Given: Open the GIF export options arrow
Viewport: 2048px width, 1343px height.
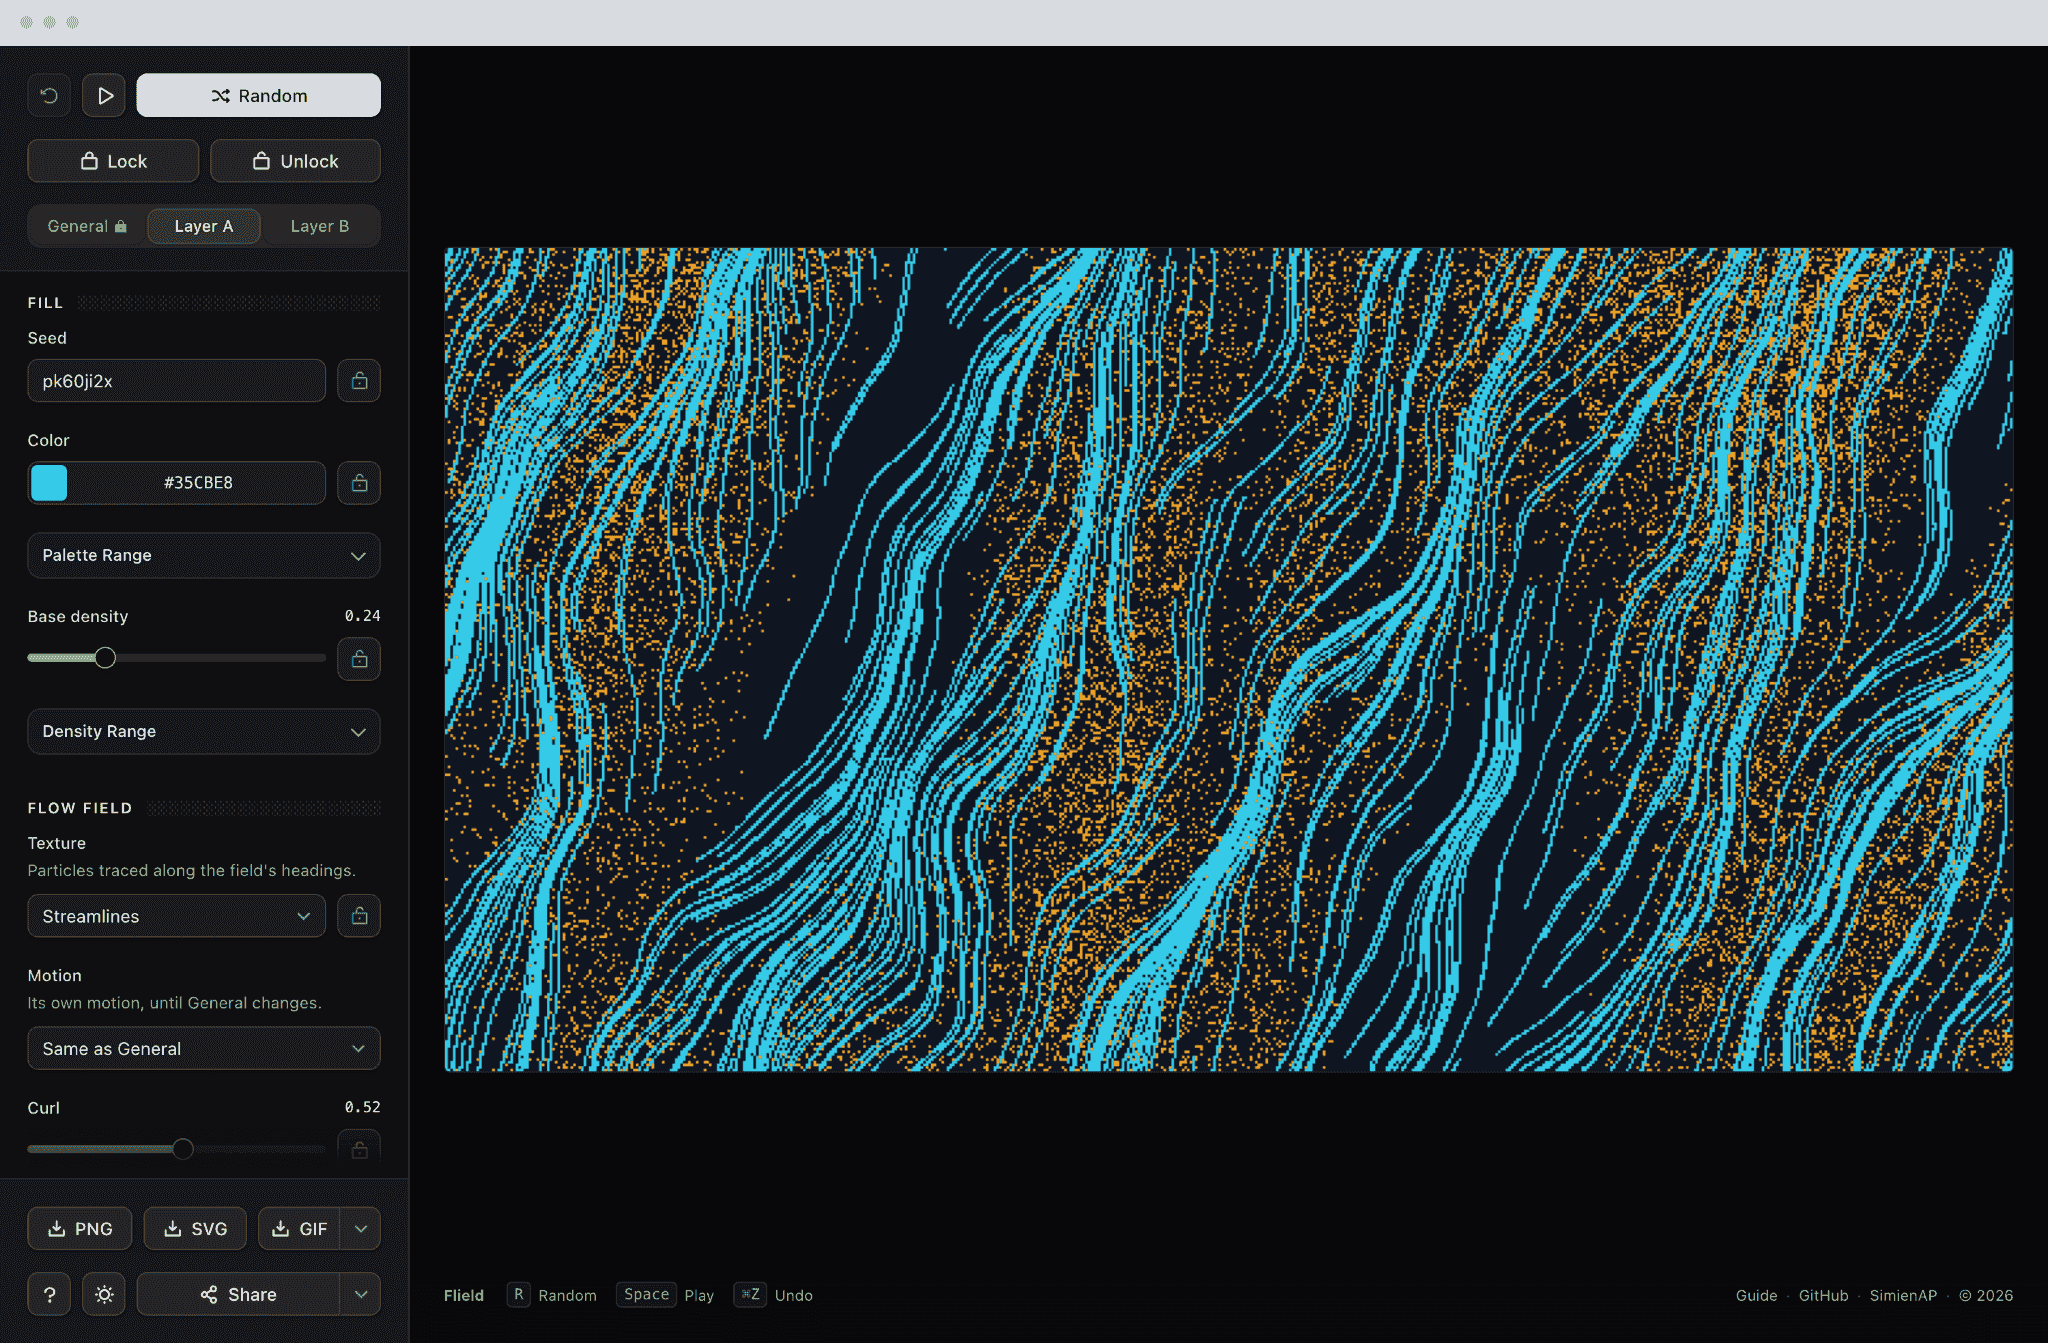Looking at the screenshot, I should (361, 1229).
